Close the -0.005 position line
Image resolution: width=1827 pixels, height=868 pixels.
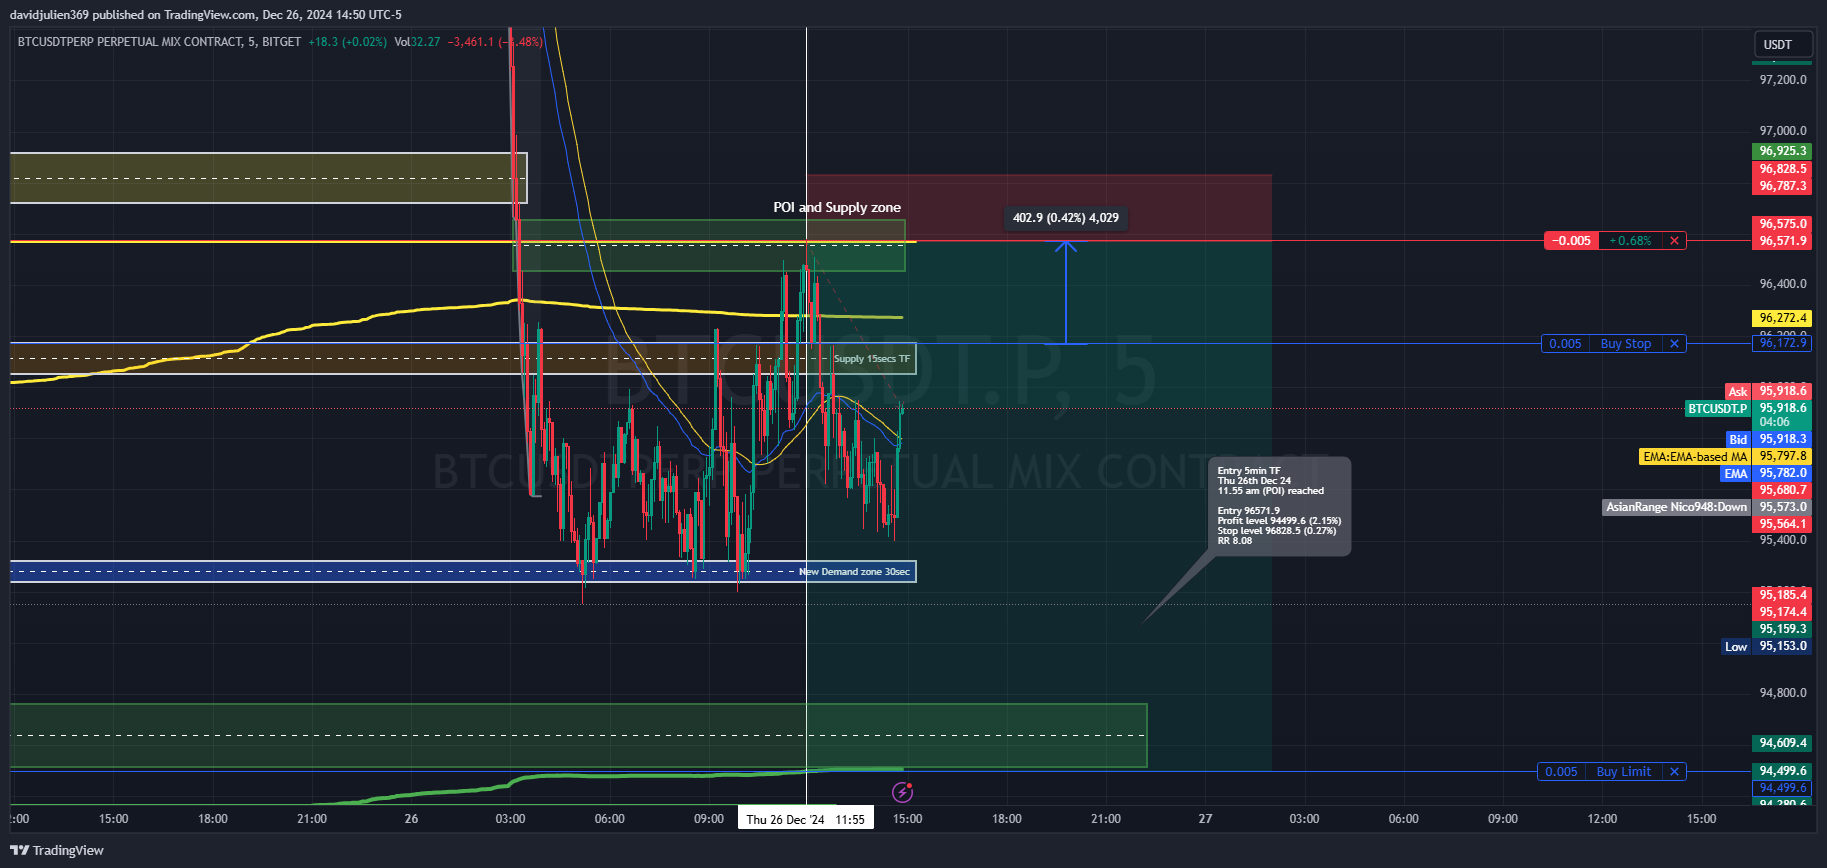tap(1674, 241)
